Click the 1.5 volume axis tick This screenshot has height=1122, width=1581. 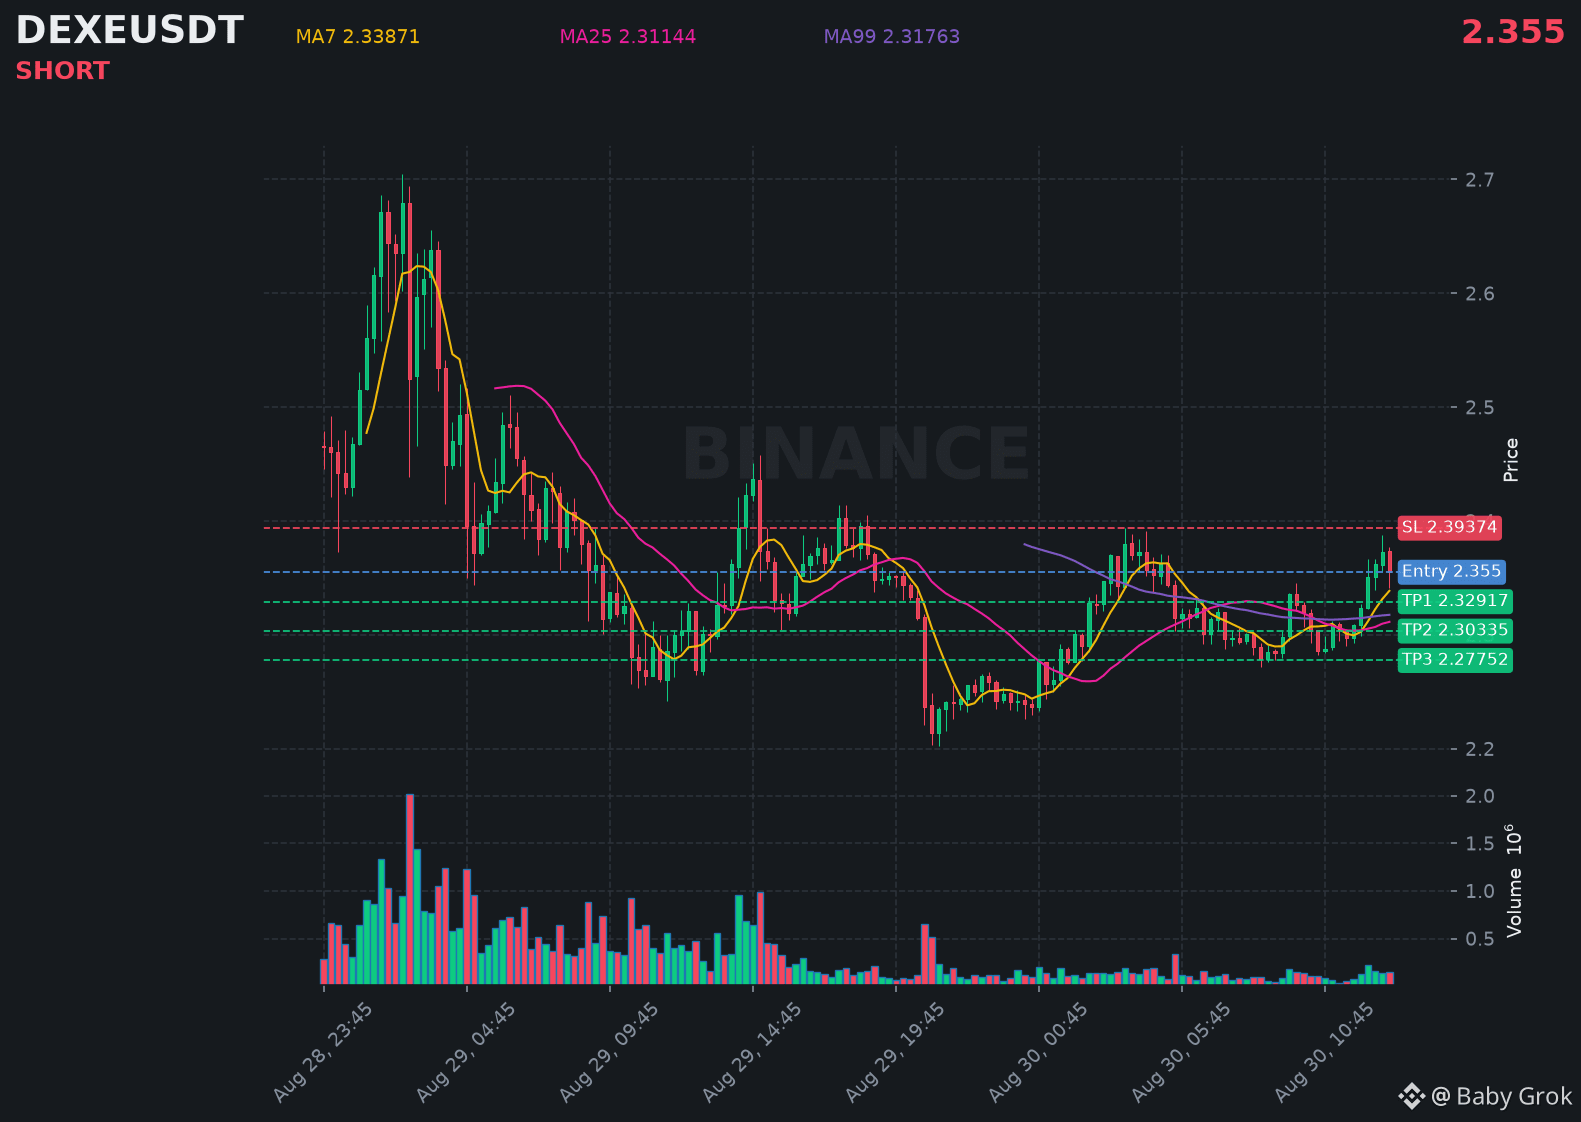click(1480, 844)
